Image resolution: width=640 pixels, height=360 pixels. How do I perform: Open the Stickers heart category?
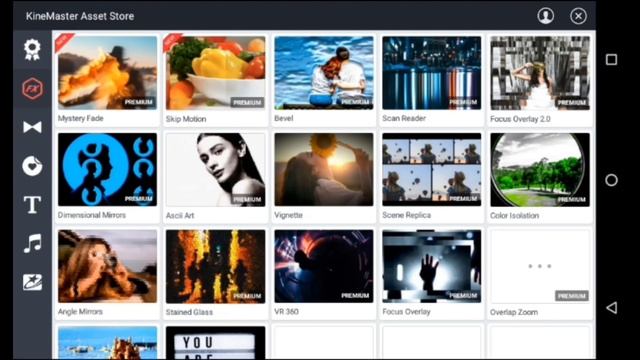coord(32,166)
